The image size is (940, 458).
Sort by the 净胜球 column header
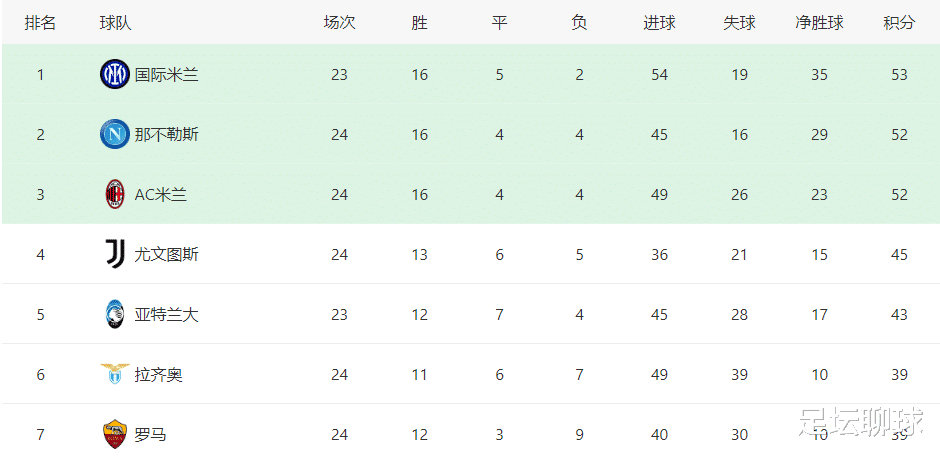pyautogui.click(x=820, y=23)
